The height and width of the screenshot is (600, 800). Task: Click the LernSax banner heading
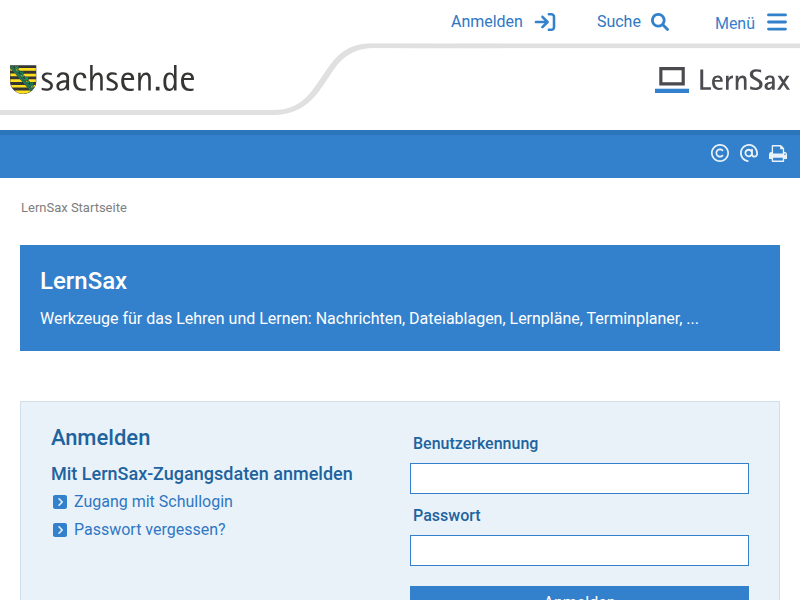(84, 281)
